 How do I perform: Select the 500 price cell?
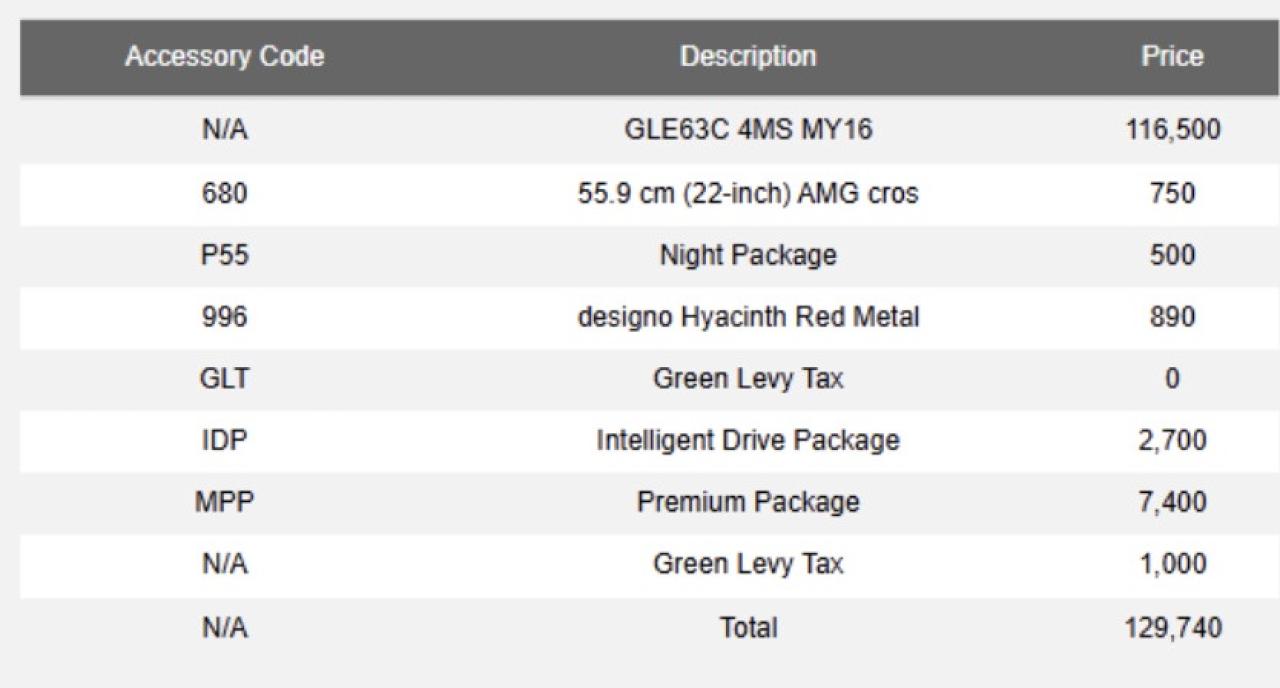[1172, 255]
